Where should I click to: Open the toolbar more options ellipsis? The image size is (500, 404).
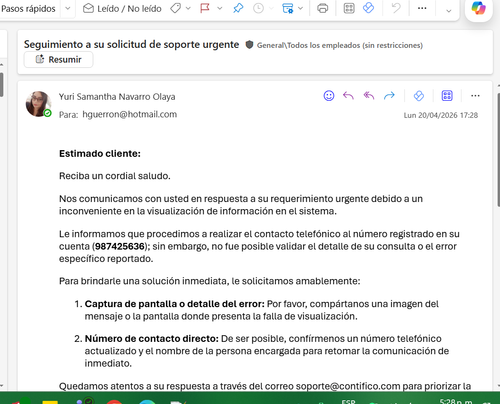[x=422, y=8]
